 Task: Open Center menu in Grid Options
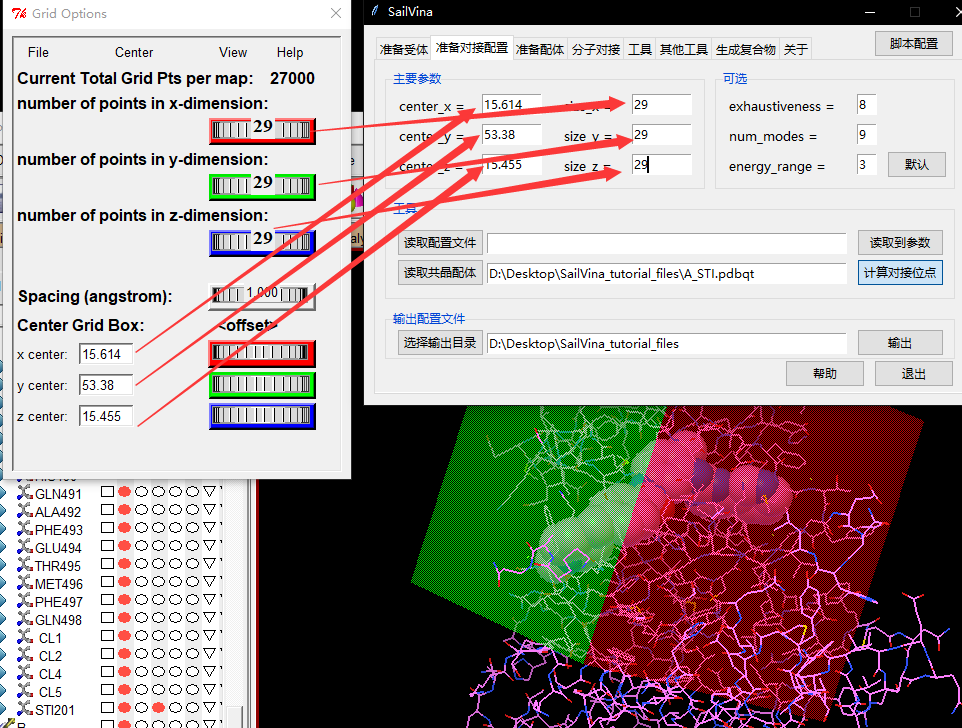coord(134,53)
